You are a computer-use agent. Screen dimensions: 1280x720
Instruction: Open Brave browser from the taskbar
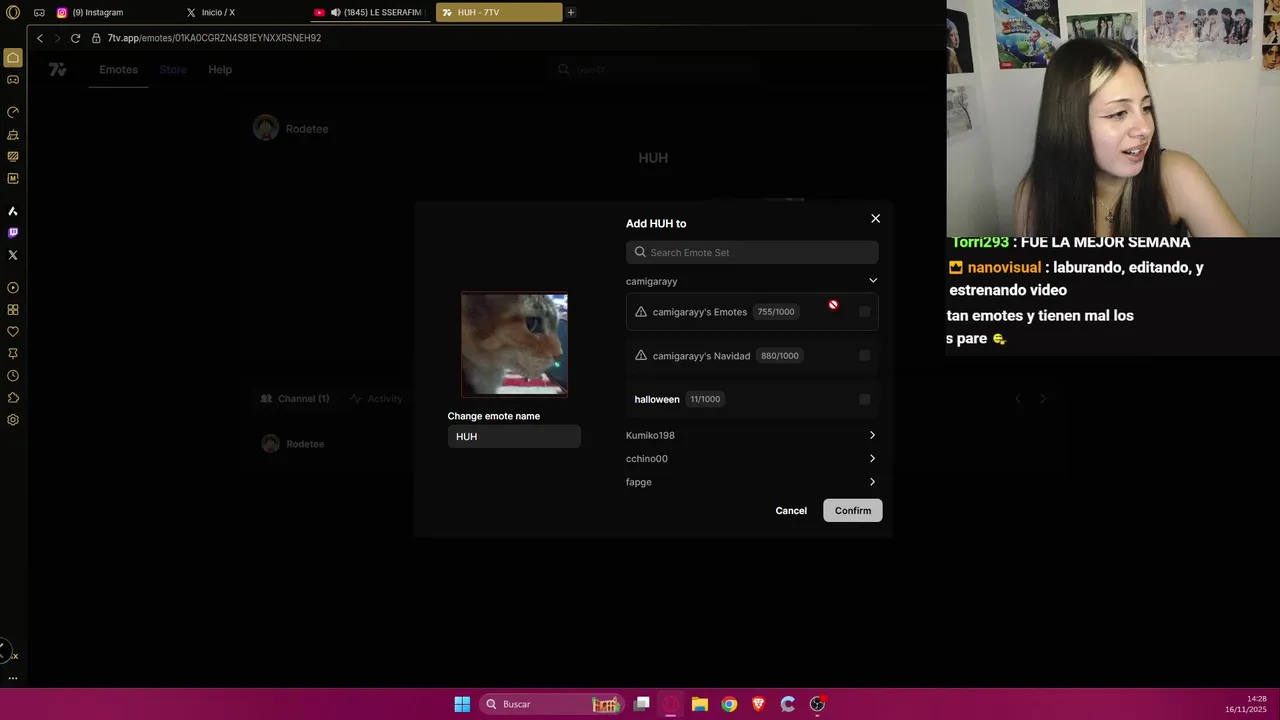758,704
